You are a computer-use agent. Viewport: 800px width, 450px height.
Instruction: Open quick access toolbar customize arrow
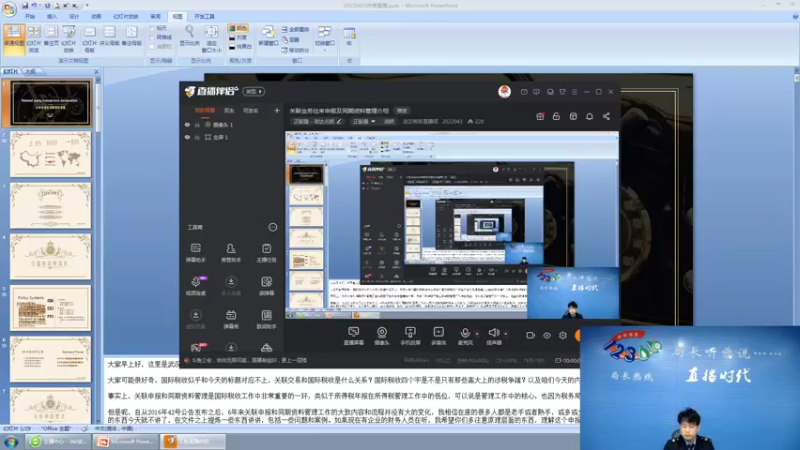point(87,6)
